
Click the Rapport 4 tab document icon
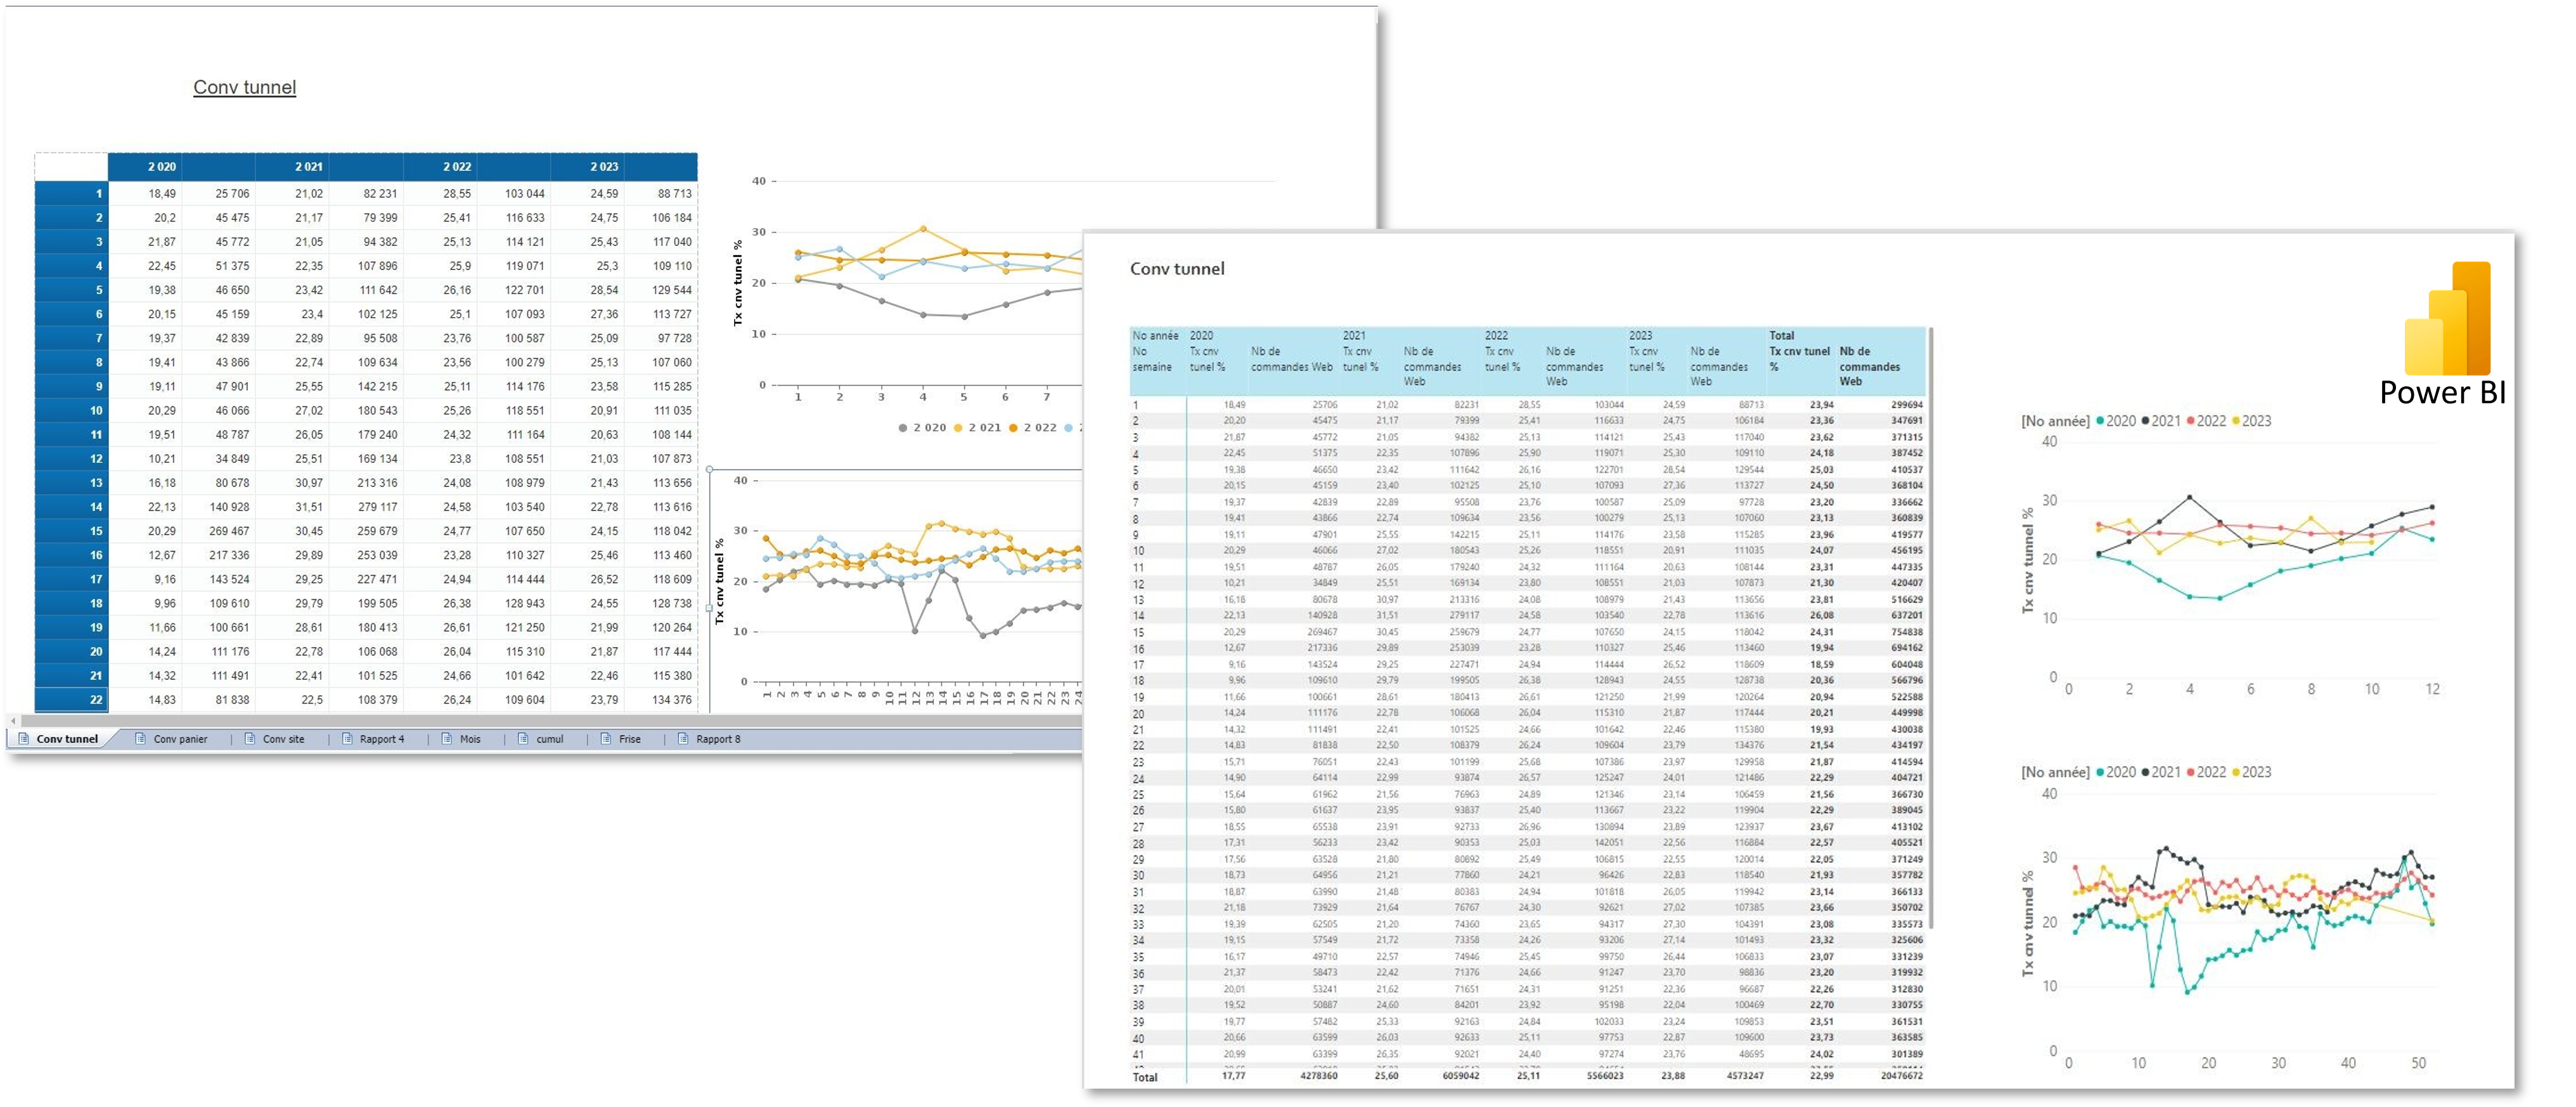tap(347, 739)
